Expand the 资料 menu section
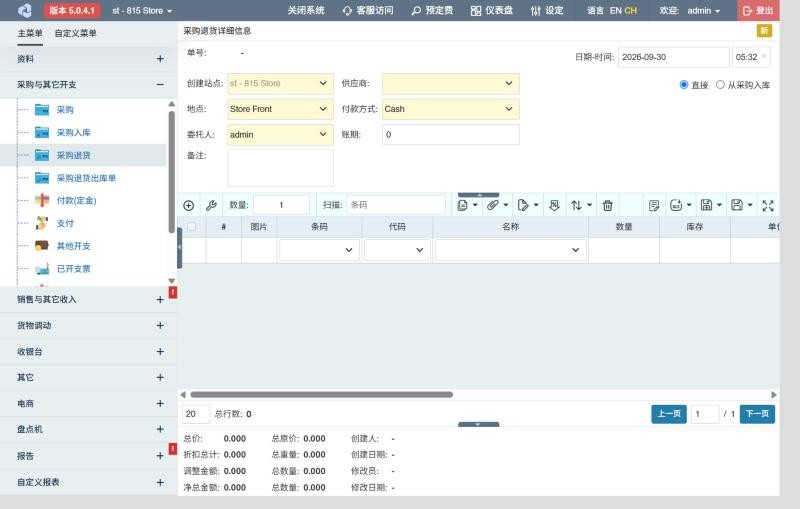 160,59
